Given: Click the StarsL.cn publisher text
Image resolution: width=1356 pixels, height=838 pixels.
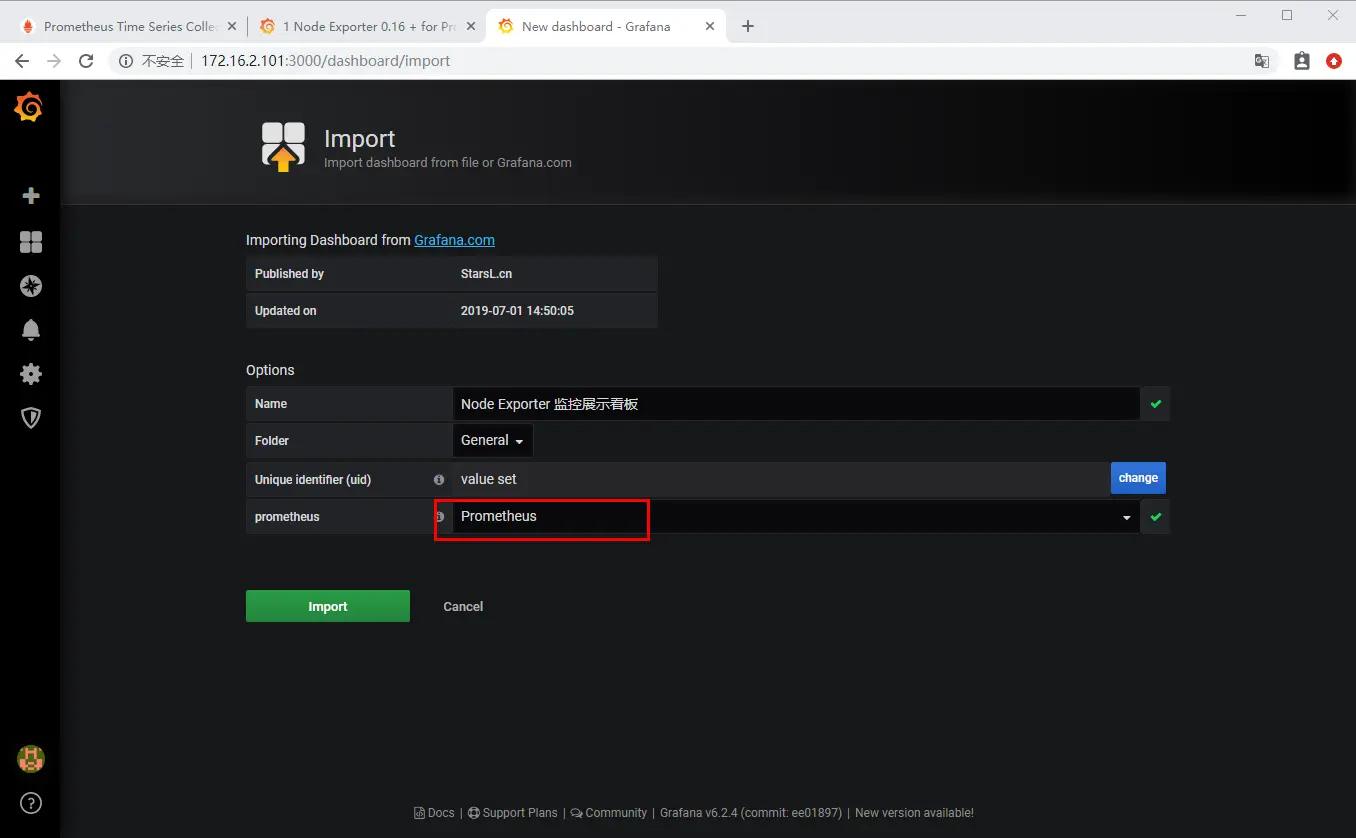Looking at the screenshot, I should [x=486, y=274].
